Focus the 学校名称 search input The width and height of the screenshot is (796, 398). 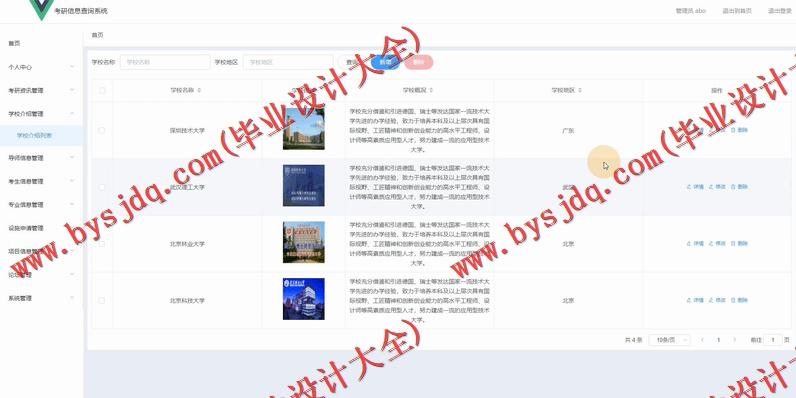(x=165, y=62)
